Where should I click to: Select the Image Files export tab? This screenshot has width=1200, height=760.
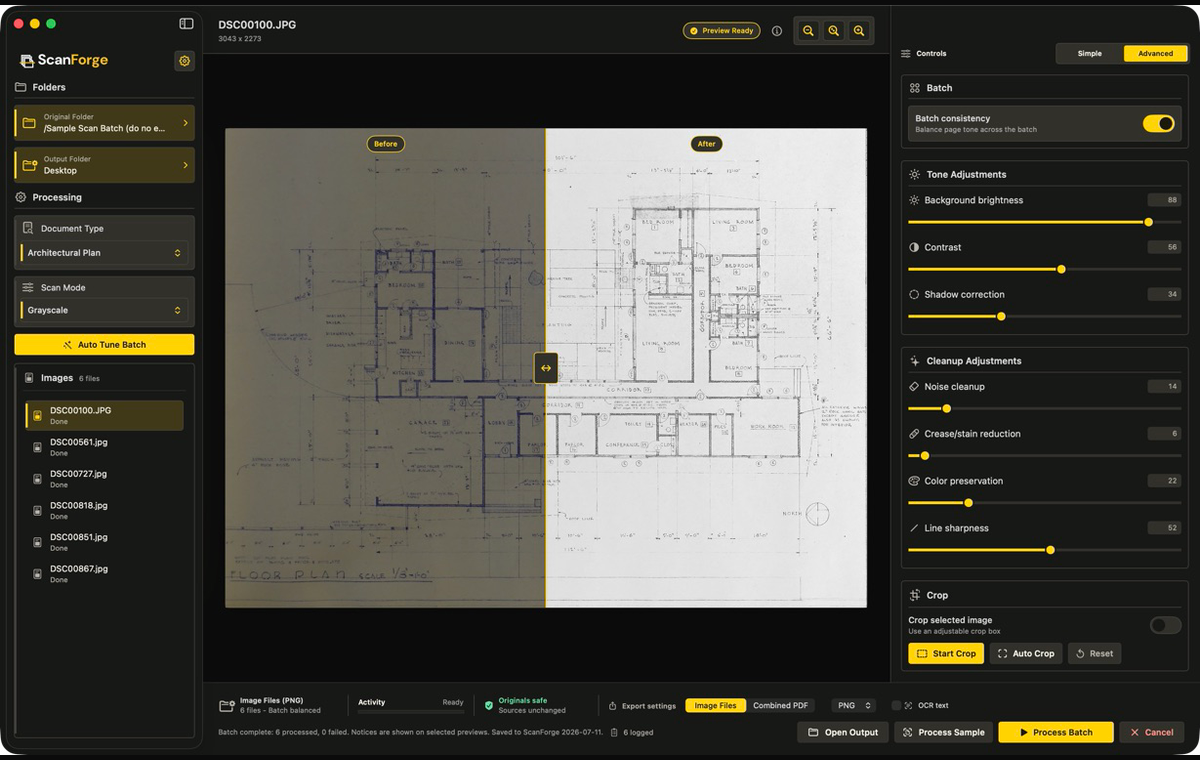click(x=715, y=705)
